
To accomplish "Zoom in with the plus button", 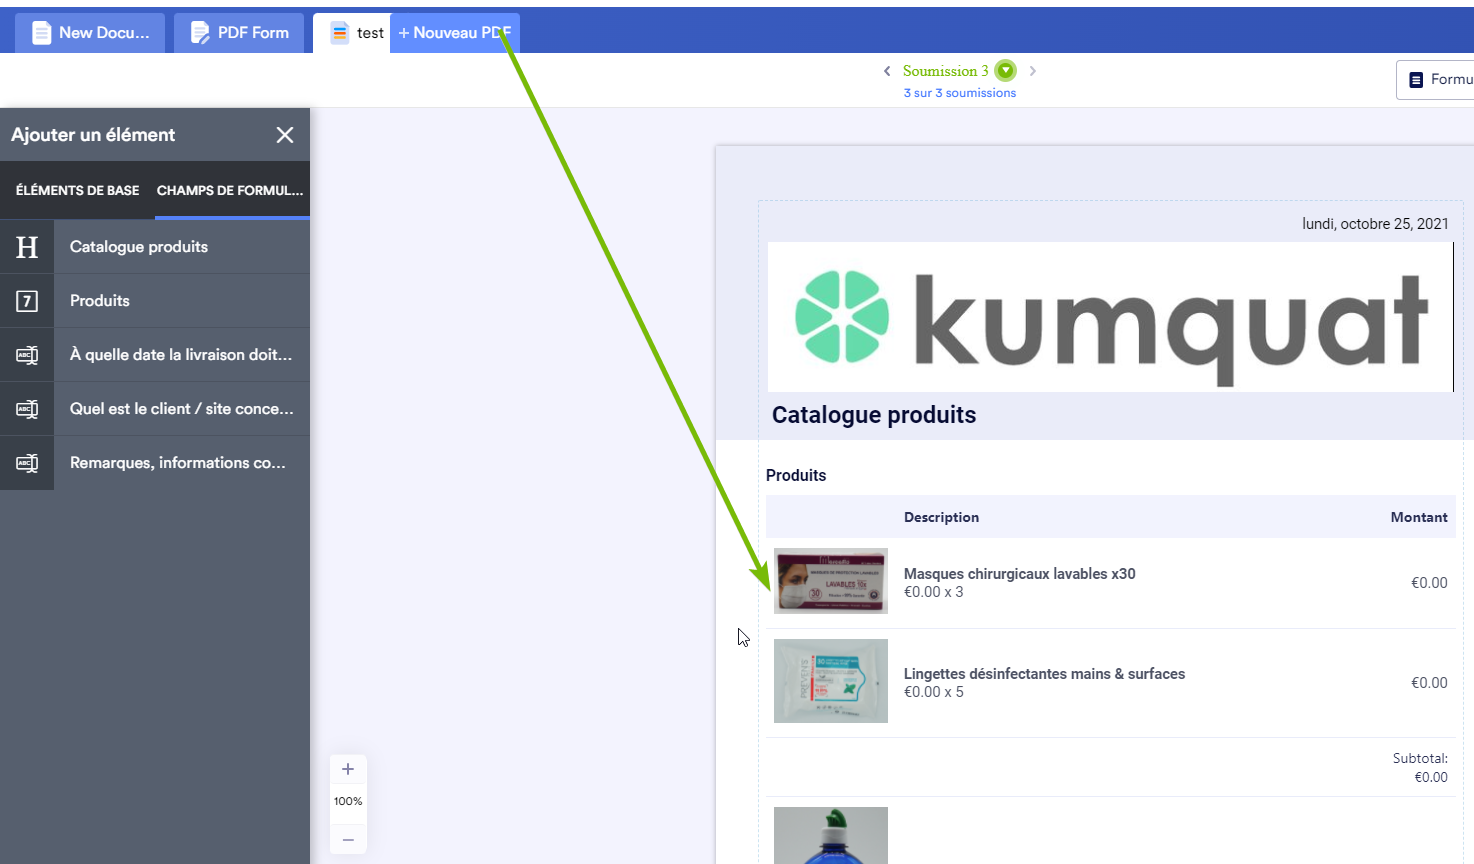I will pyautogui.click(x=348, y=769).
